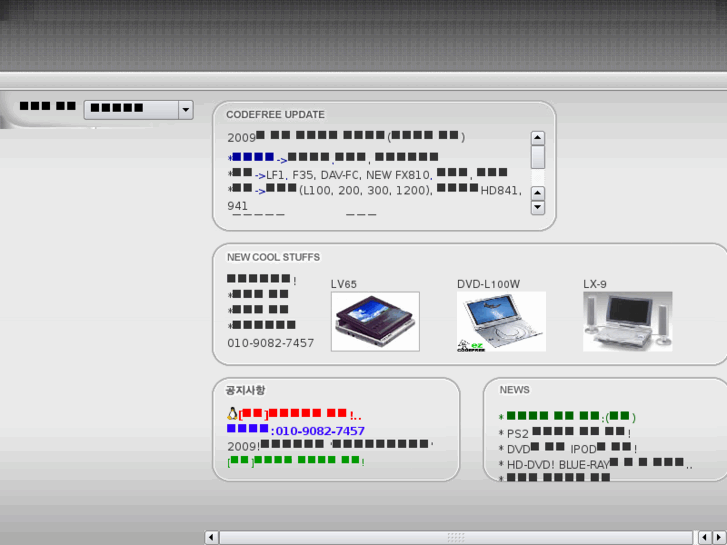Click up arrow of CODEFREE UPDATE scrollbar
Screen dimensions: 727x545
click(537, 138)
